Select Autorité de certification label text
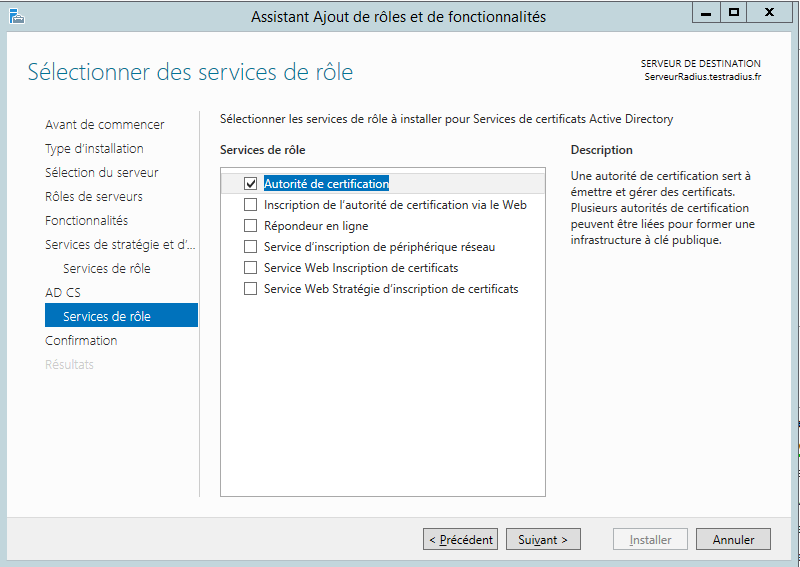 pos(326,184)
